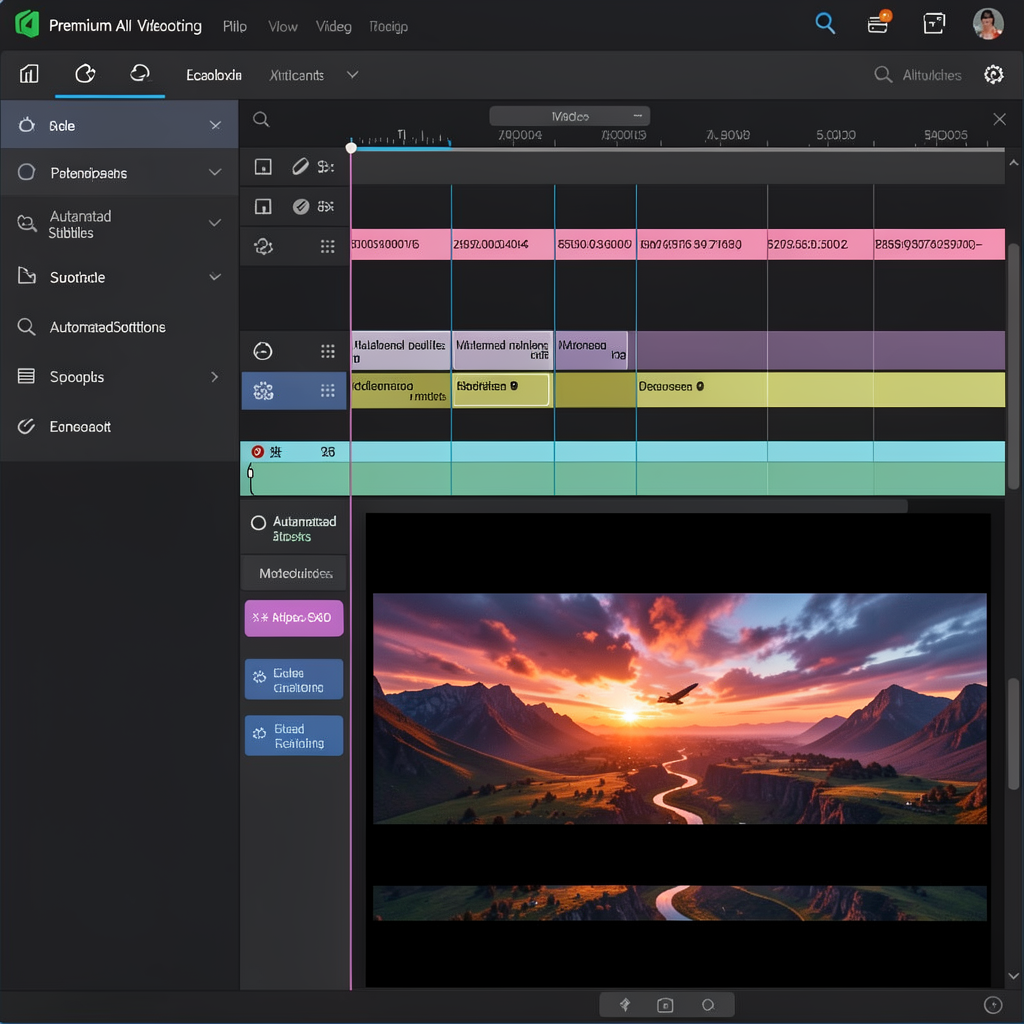Click the pencil edit icon on first track
The image size is (1024, 1024).
[300, 167]
